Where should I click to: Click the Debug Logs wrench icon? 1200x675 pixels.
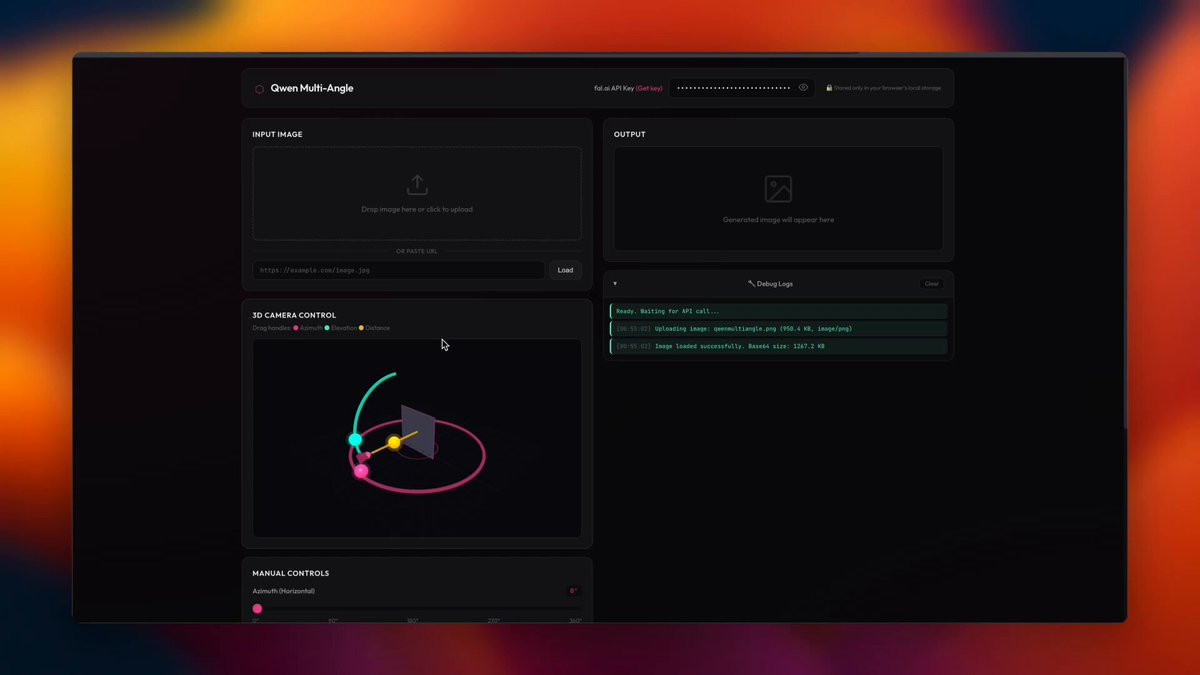pos(751,284)
